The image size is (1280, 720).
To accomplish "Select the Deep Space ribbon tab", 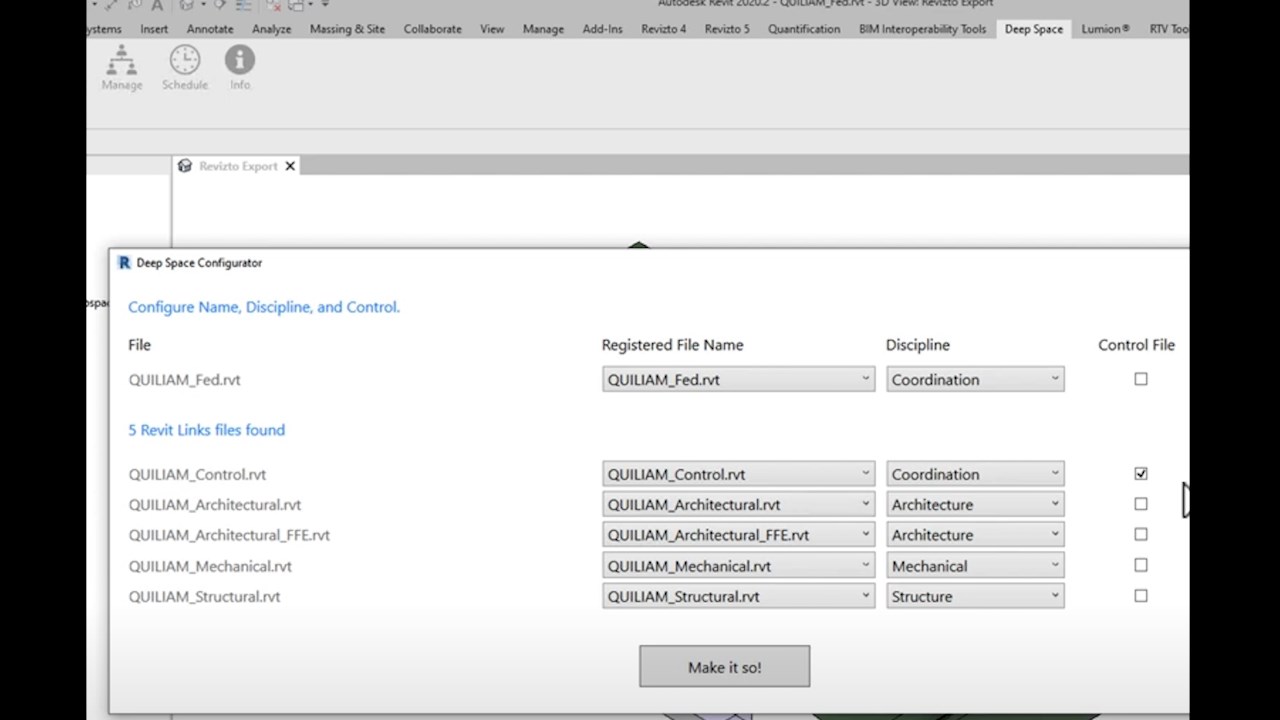I will [1034, 29].
